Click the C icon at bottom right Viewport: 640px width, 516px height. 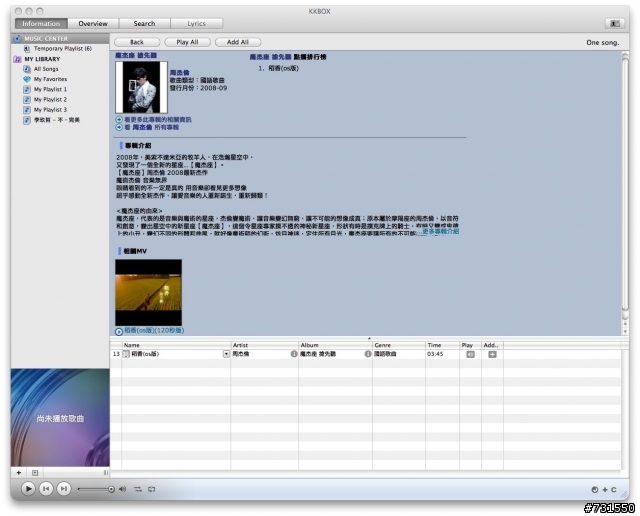pyautogui.click(x=613, y=489)
